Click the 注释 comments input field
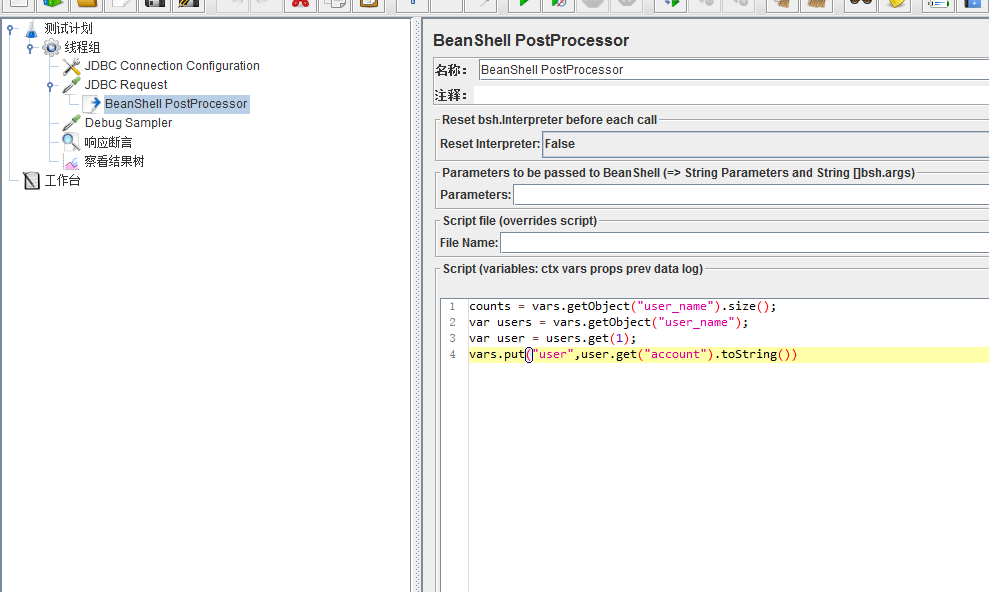Image resolution: width=989 pixels, height=592 pixels. pyautogui.click(x=731, y=95)
